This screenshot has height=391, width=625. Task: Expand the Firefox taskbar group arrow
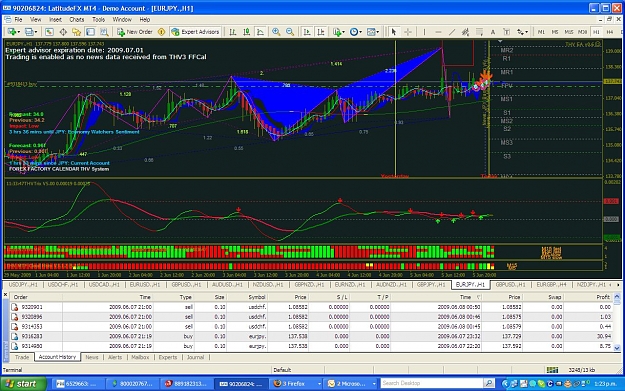(319, 384)
